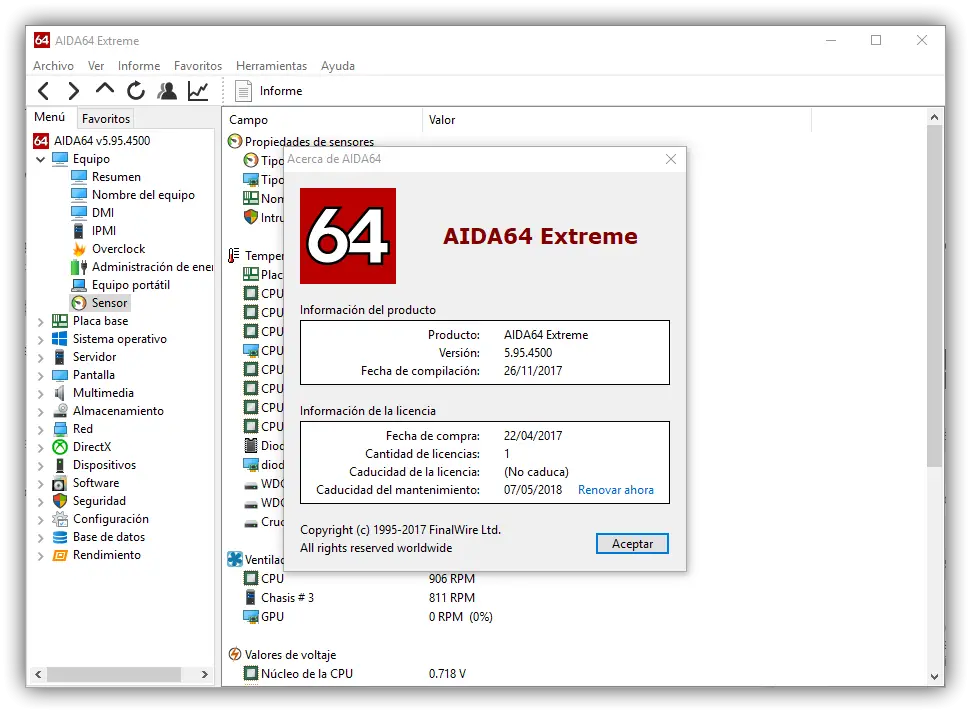Click the Configuración gear icon
971x713 pixels.
point(60,518)
